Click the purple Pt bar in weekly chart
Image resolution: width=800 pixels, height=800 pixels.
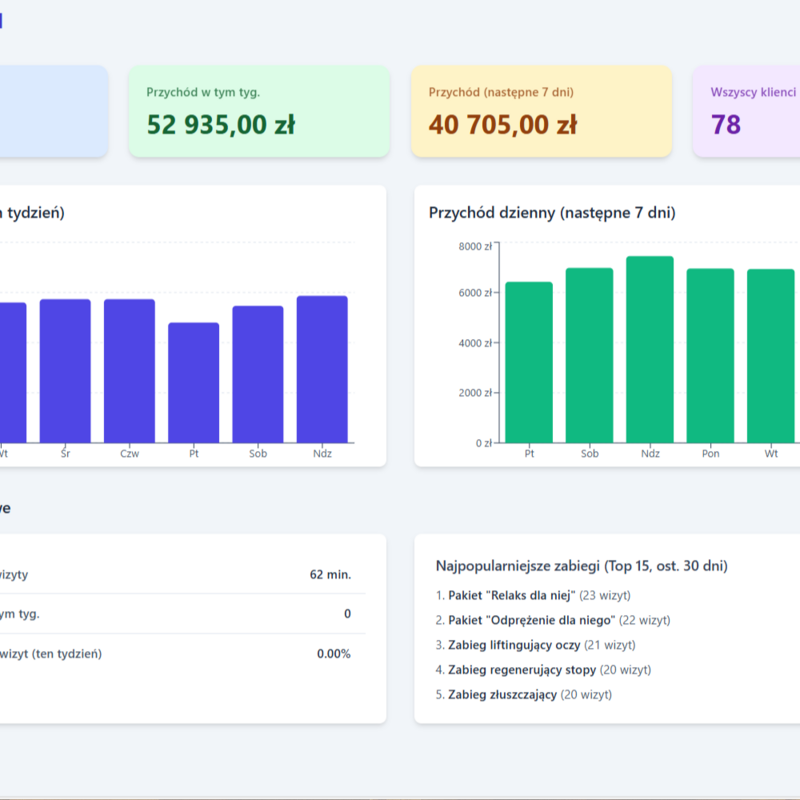(193, 383)
